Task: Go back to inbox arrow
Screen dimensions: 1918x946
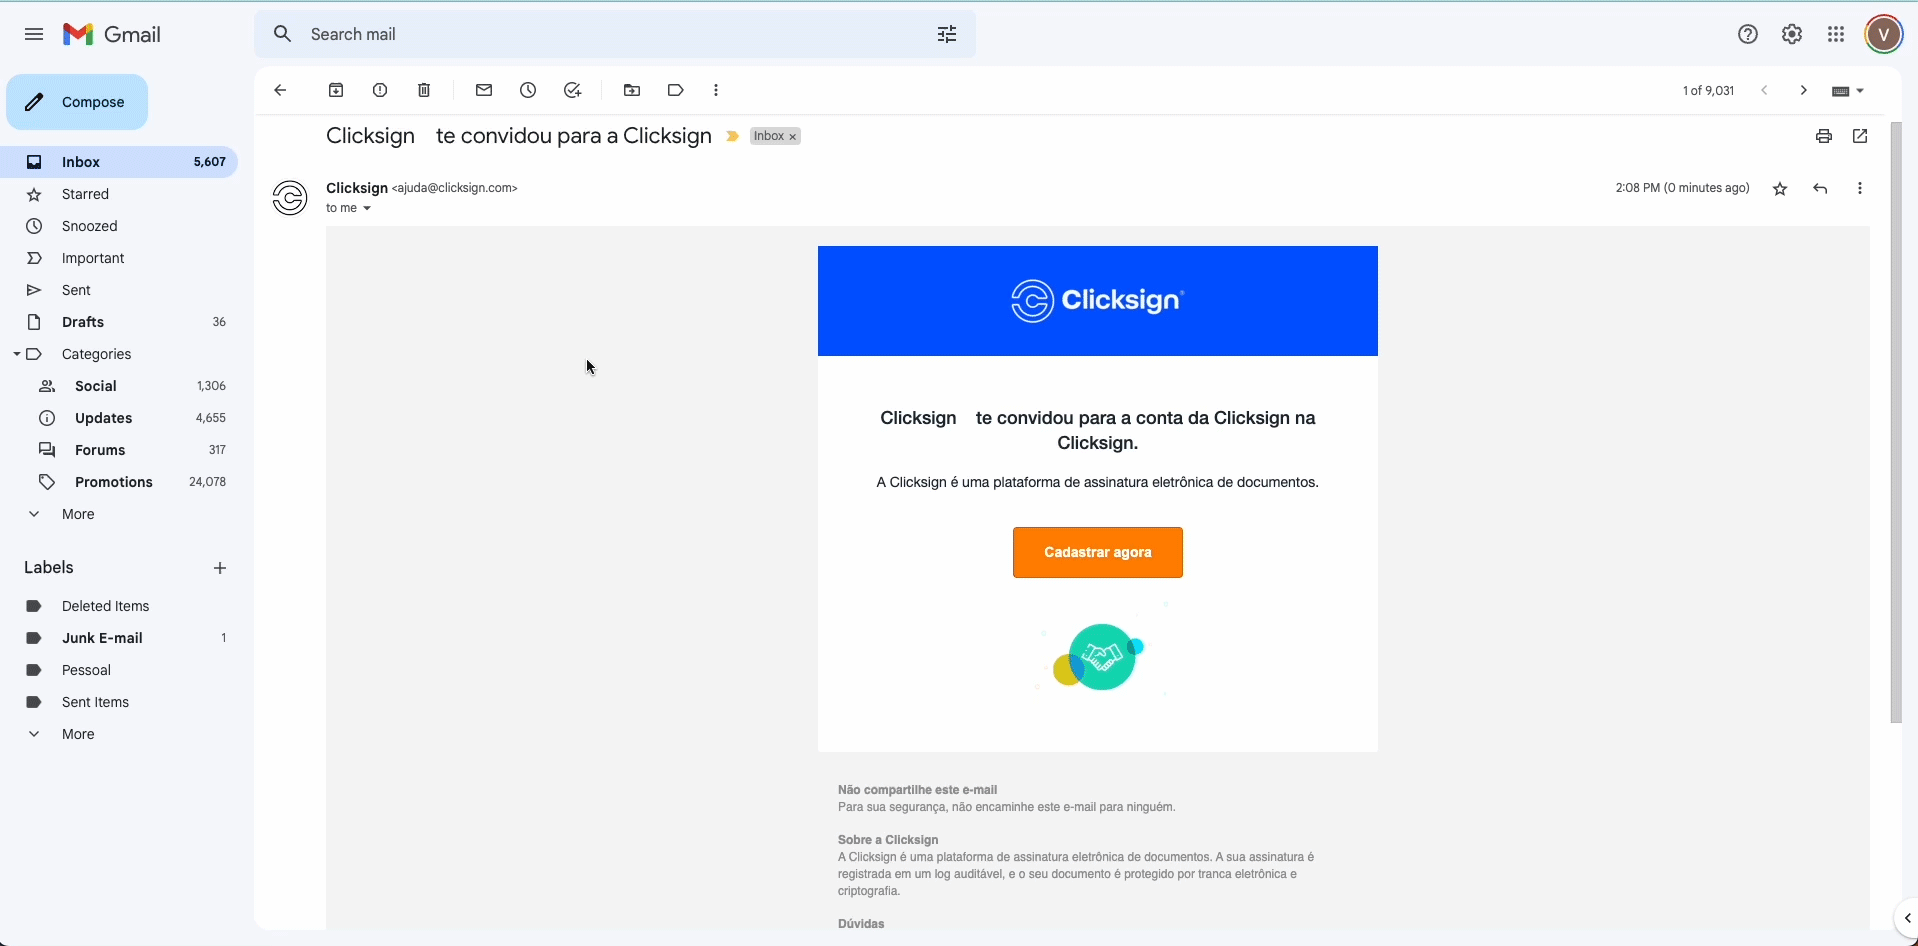Action: click(x=280, y=90)
